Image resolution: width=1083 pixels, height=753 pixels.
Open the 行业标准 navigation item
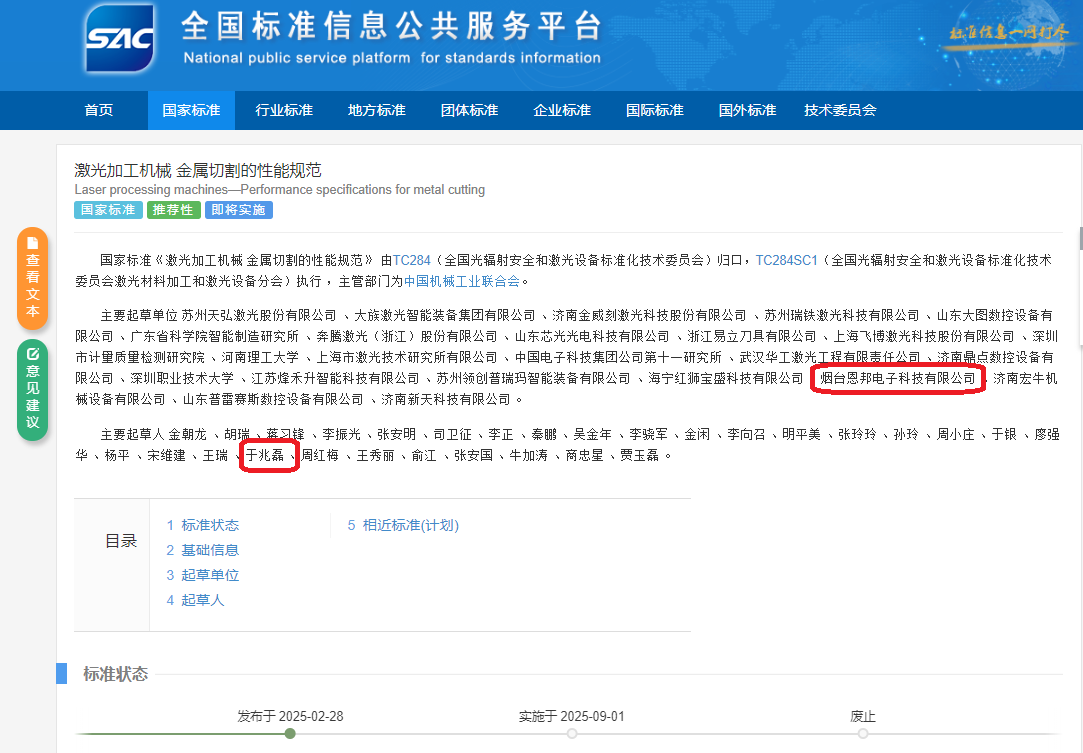[x=284, y=111]
